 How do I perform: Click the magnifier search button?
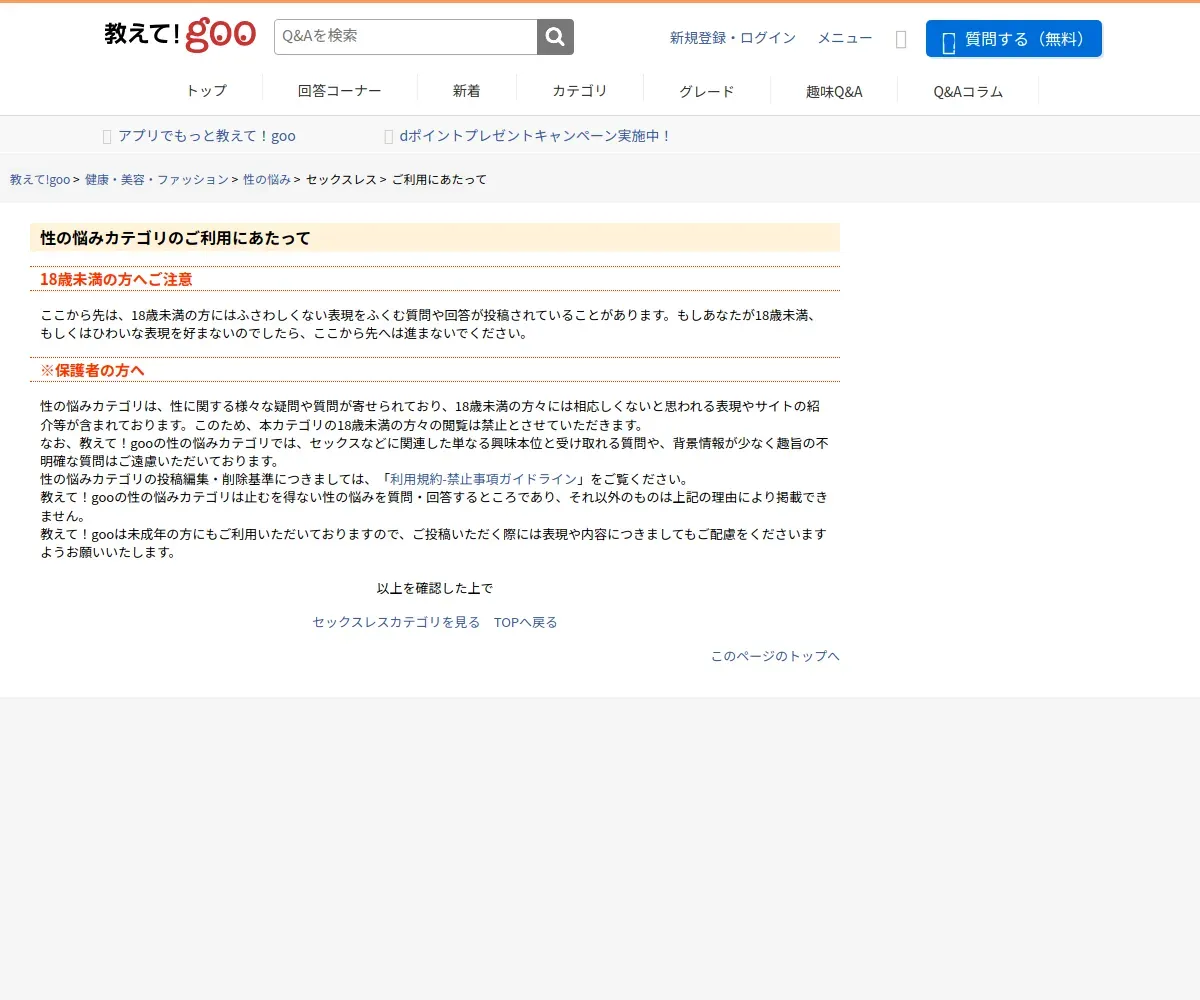(x=556, y=37)
